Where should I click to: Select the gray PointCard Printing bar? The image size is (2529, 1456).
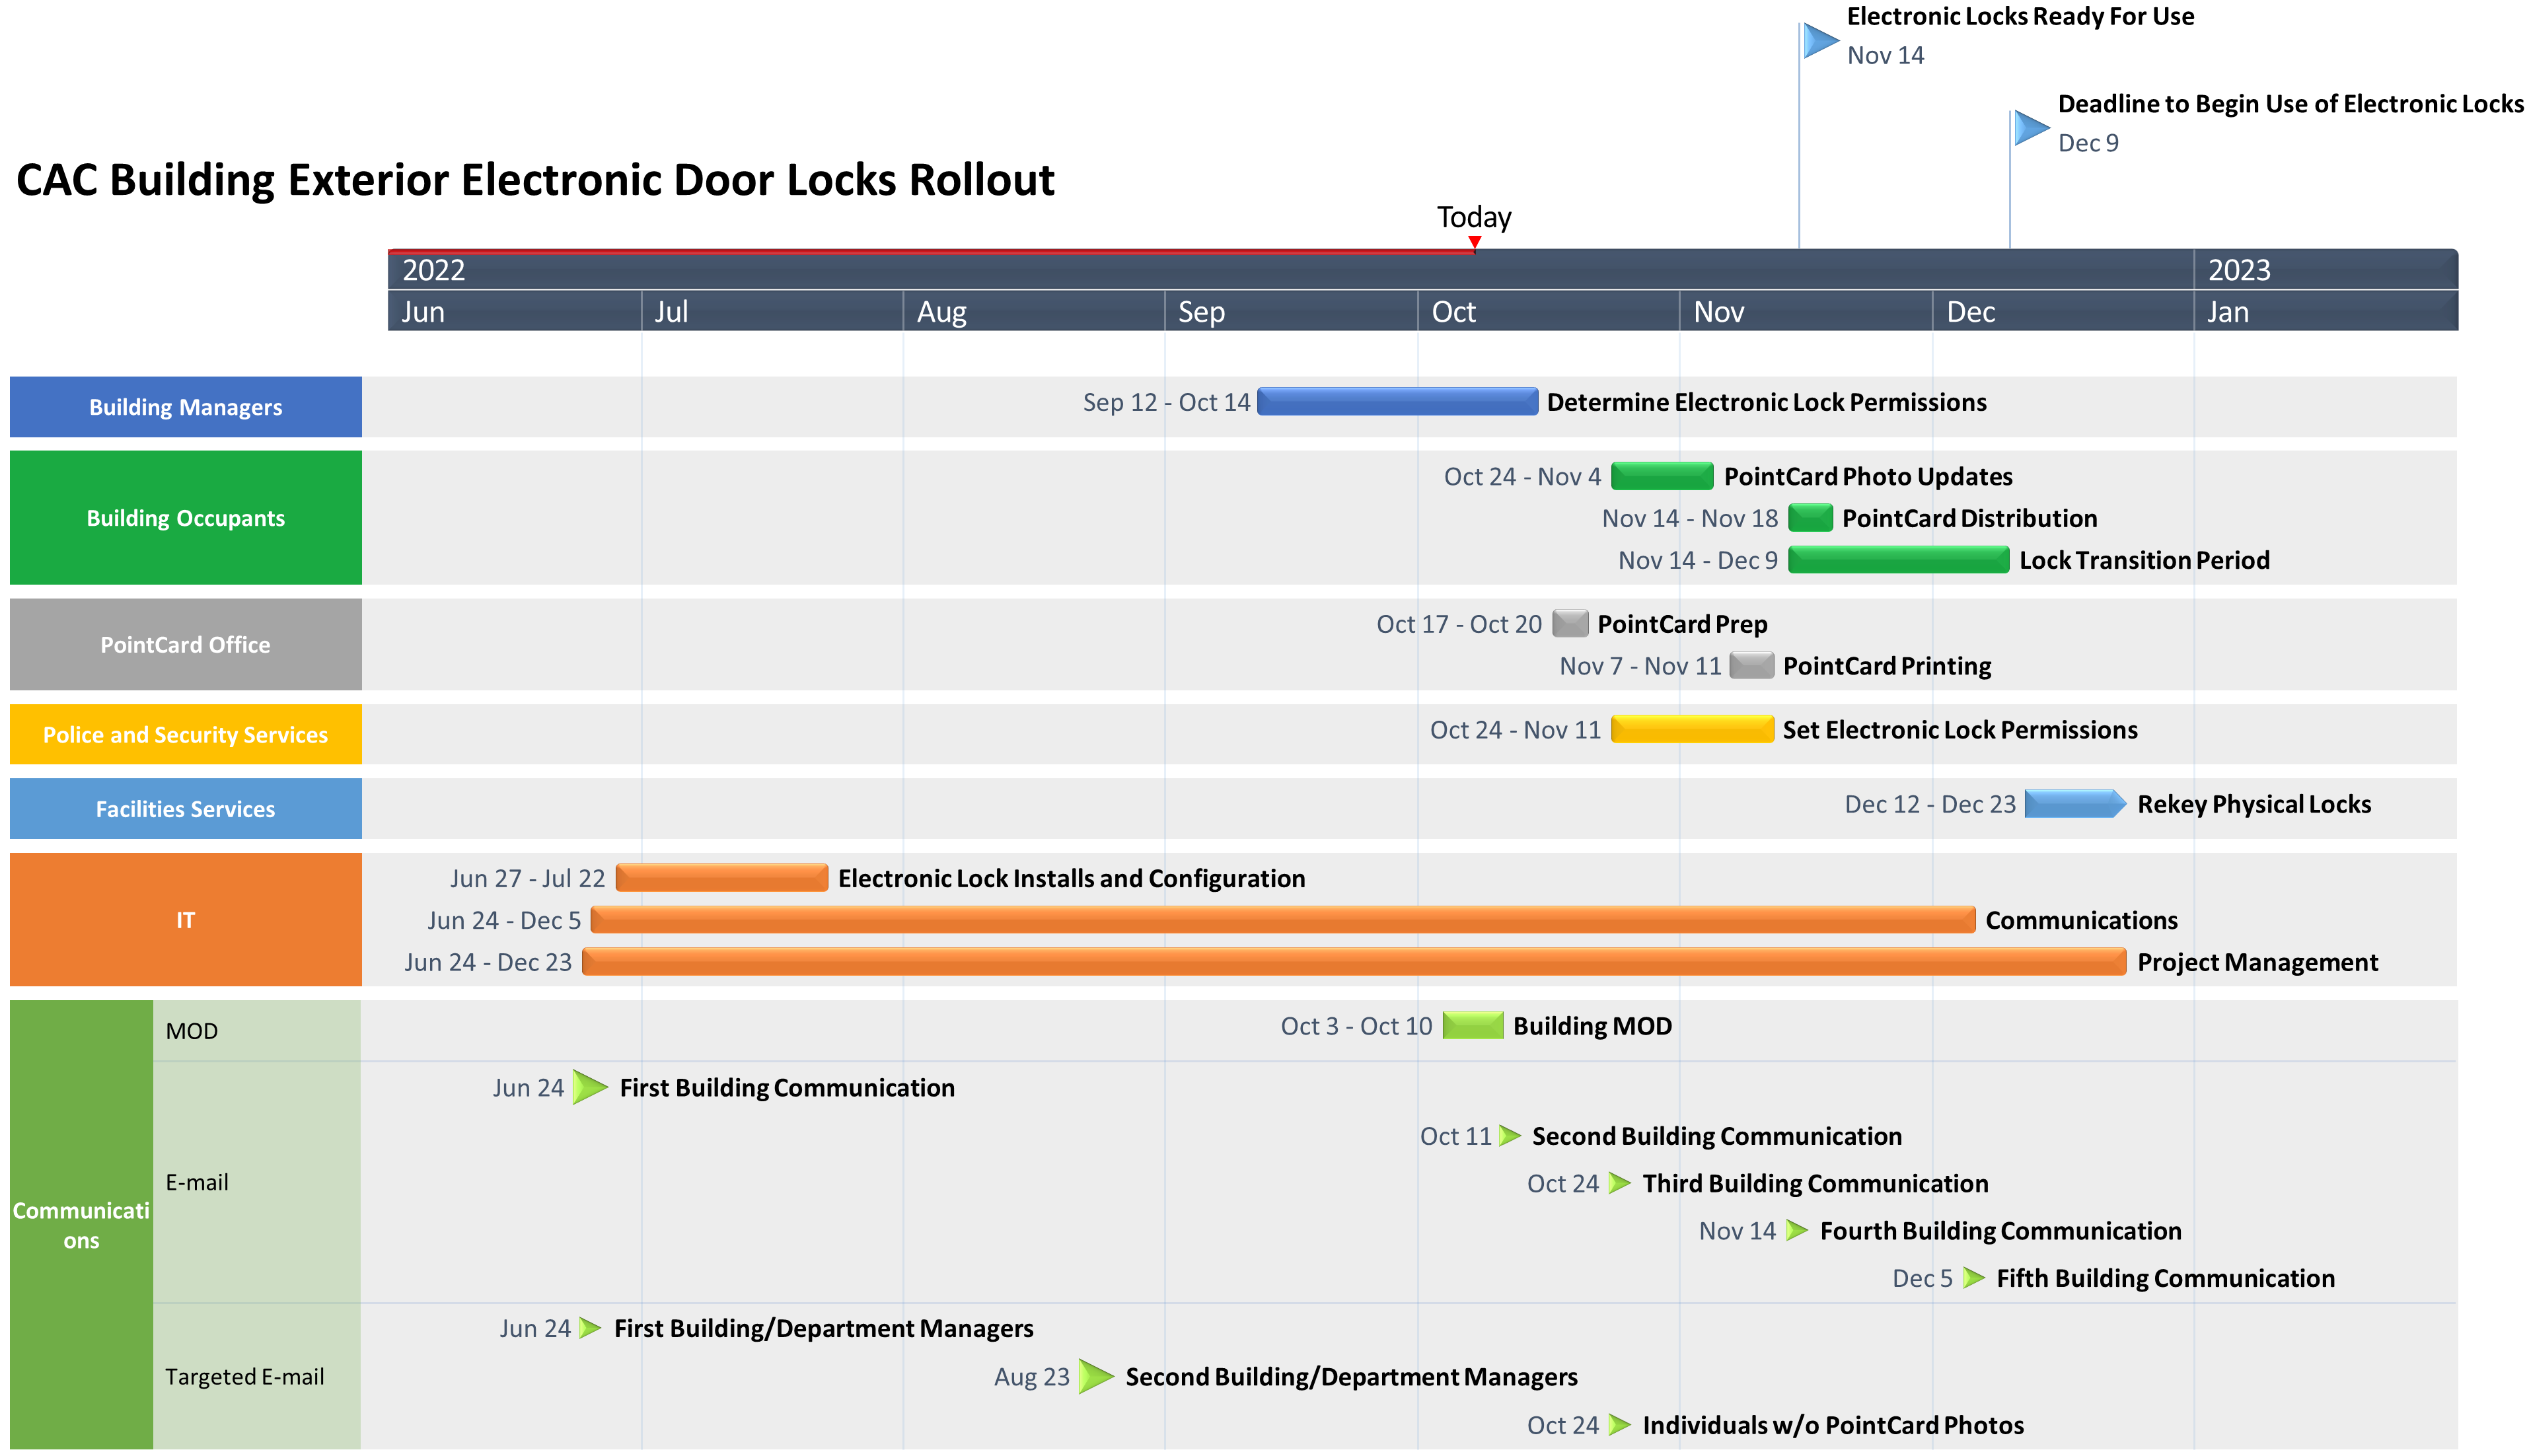(x=1751, y=666)
